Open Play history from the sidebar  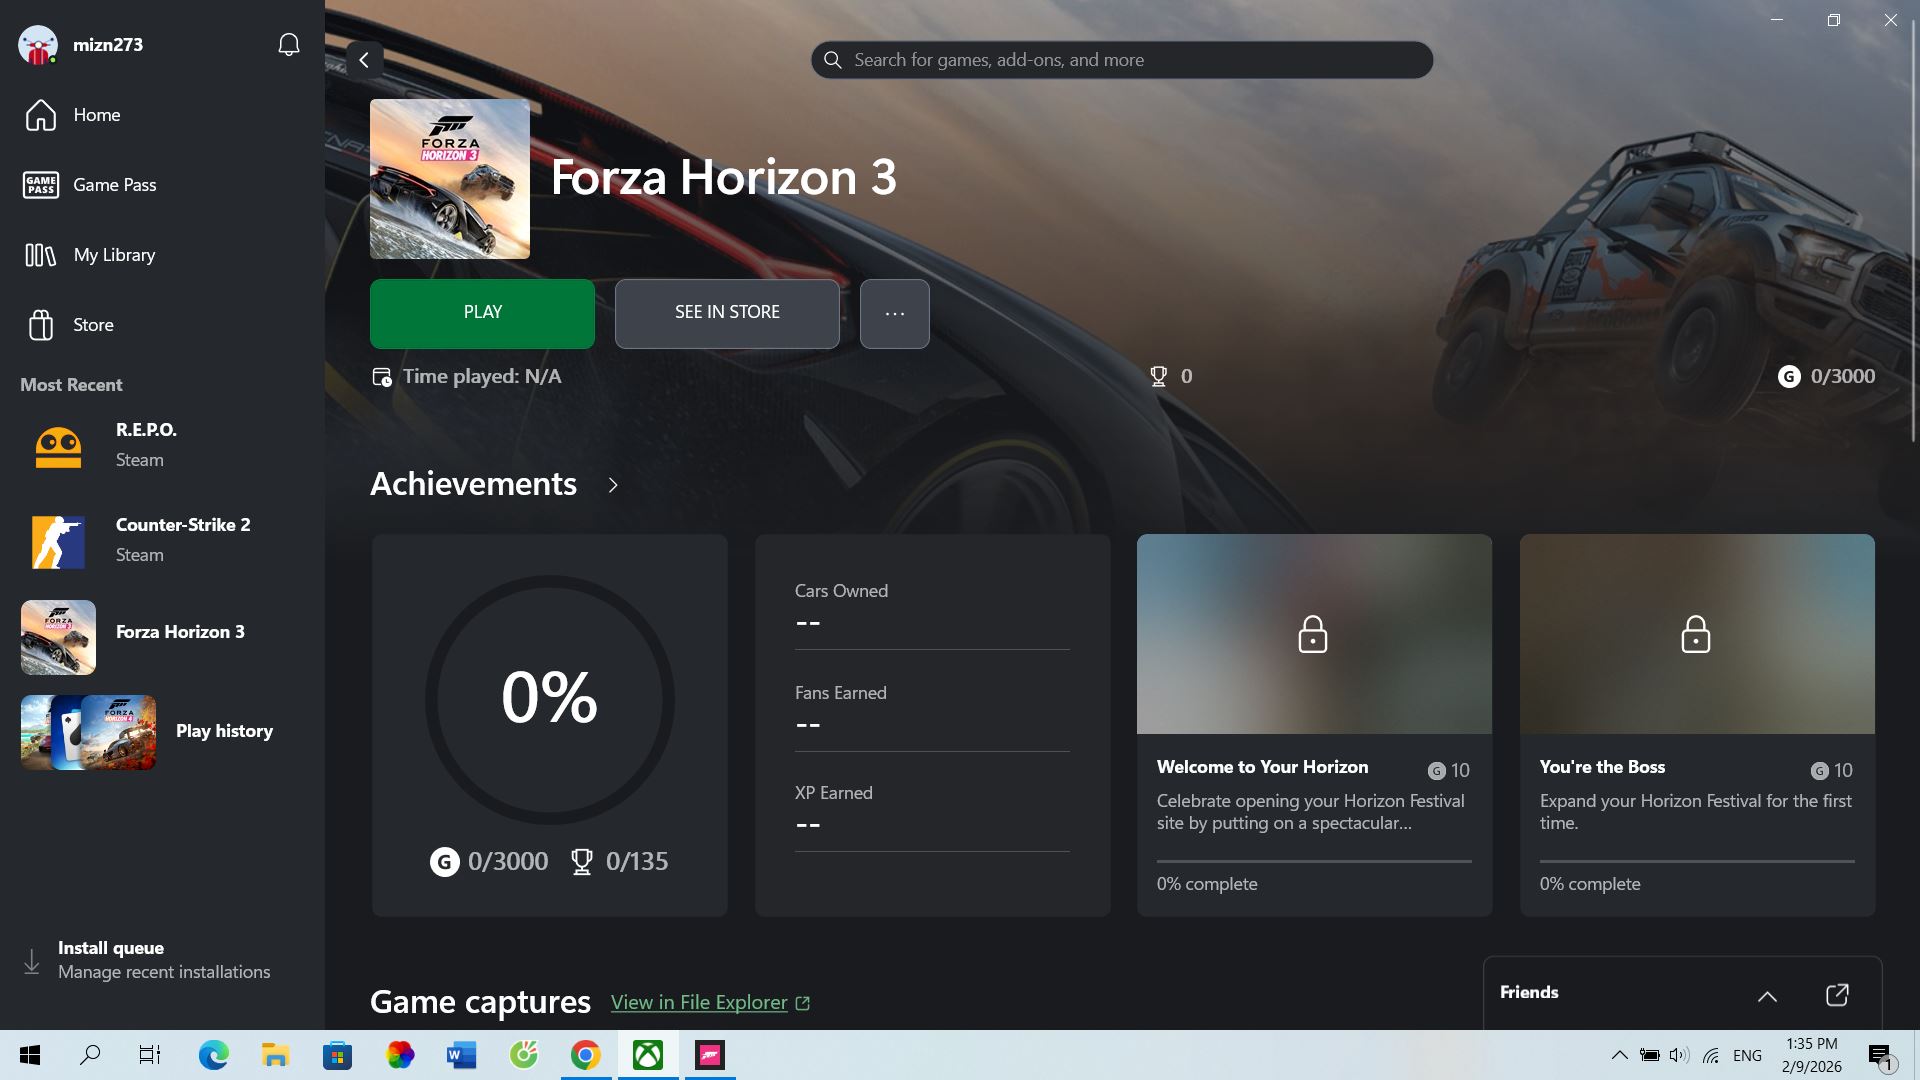point(224,731)
